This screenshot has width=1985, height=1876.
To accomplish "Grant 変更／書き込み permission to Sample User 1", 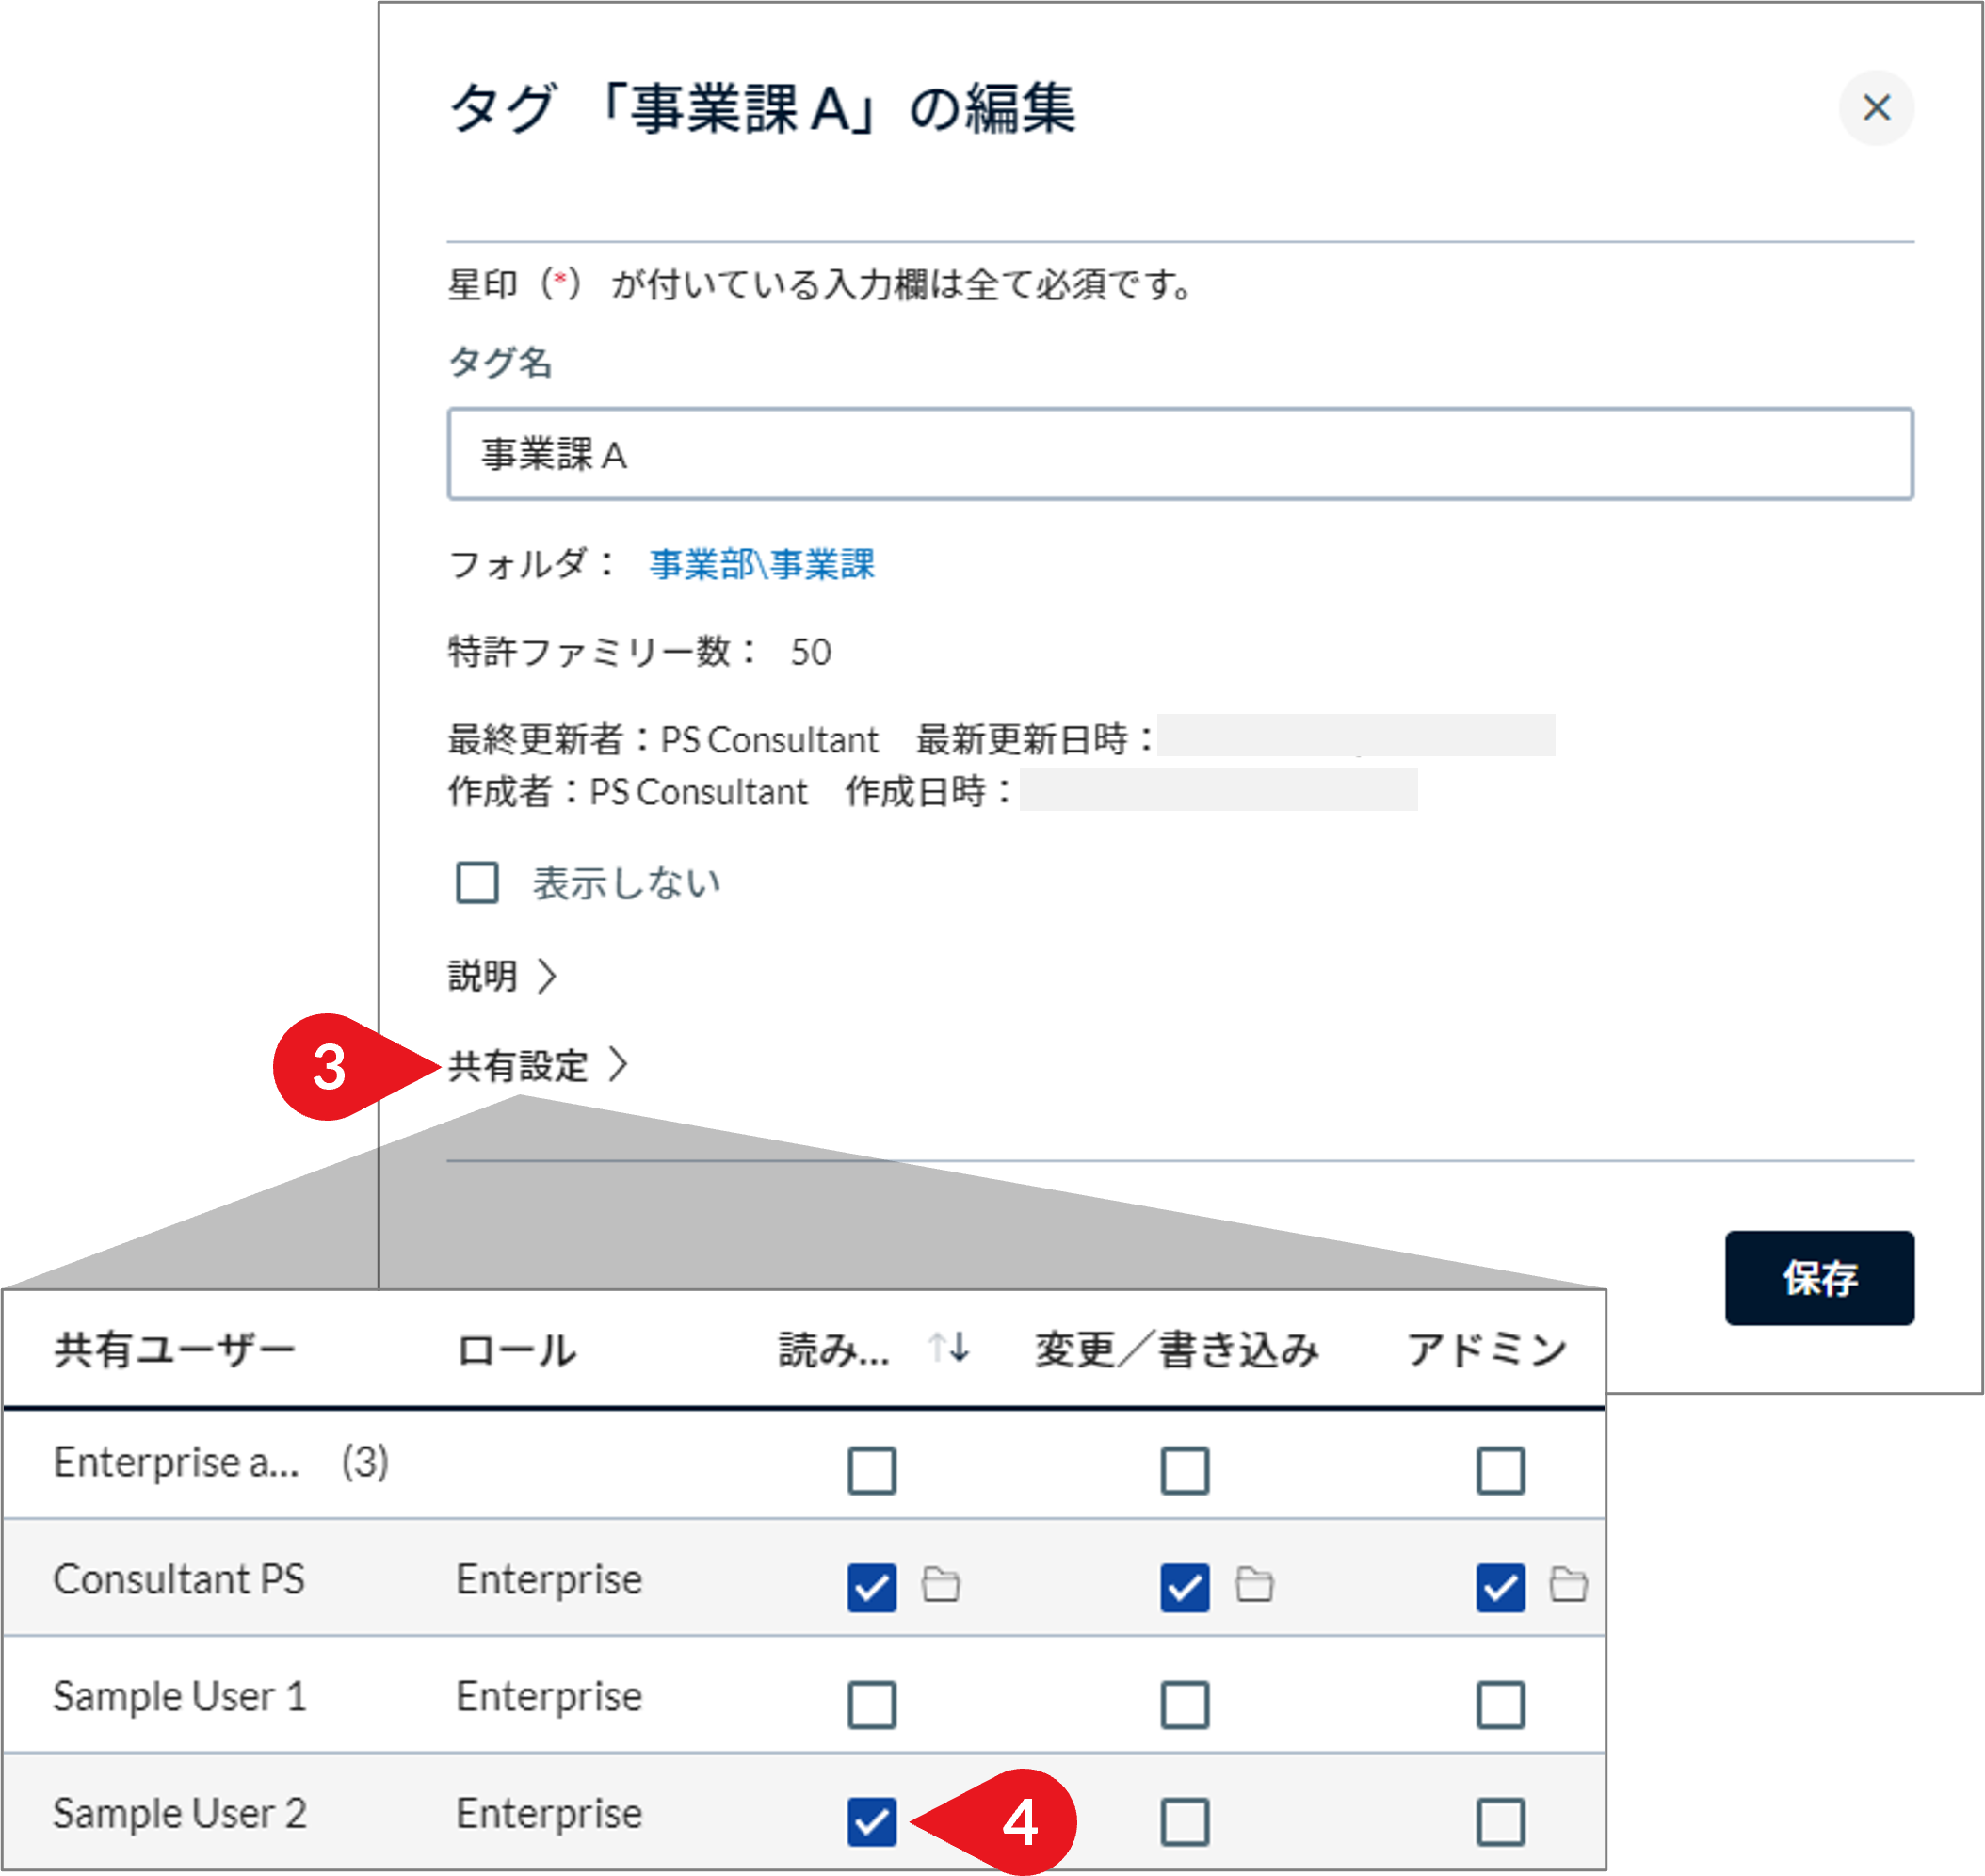I will pyautogui.click(x=1184, y=1704).
